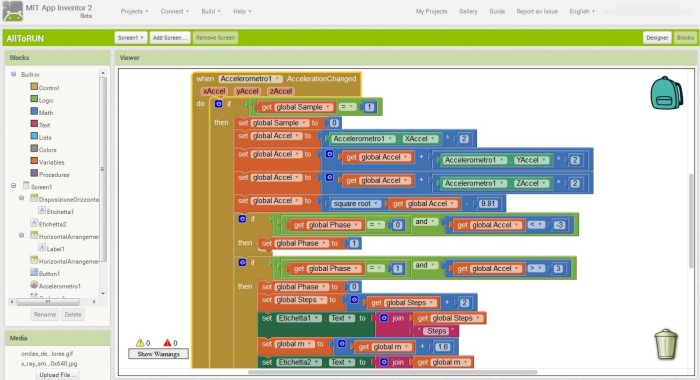
Task: Open the English language dropdown
Action: 582,12
